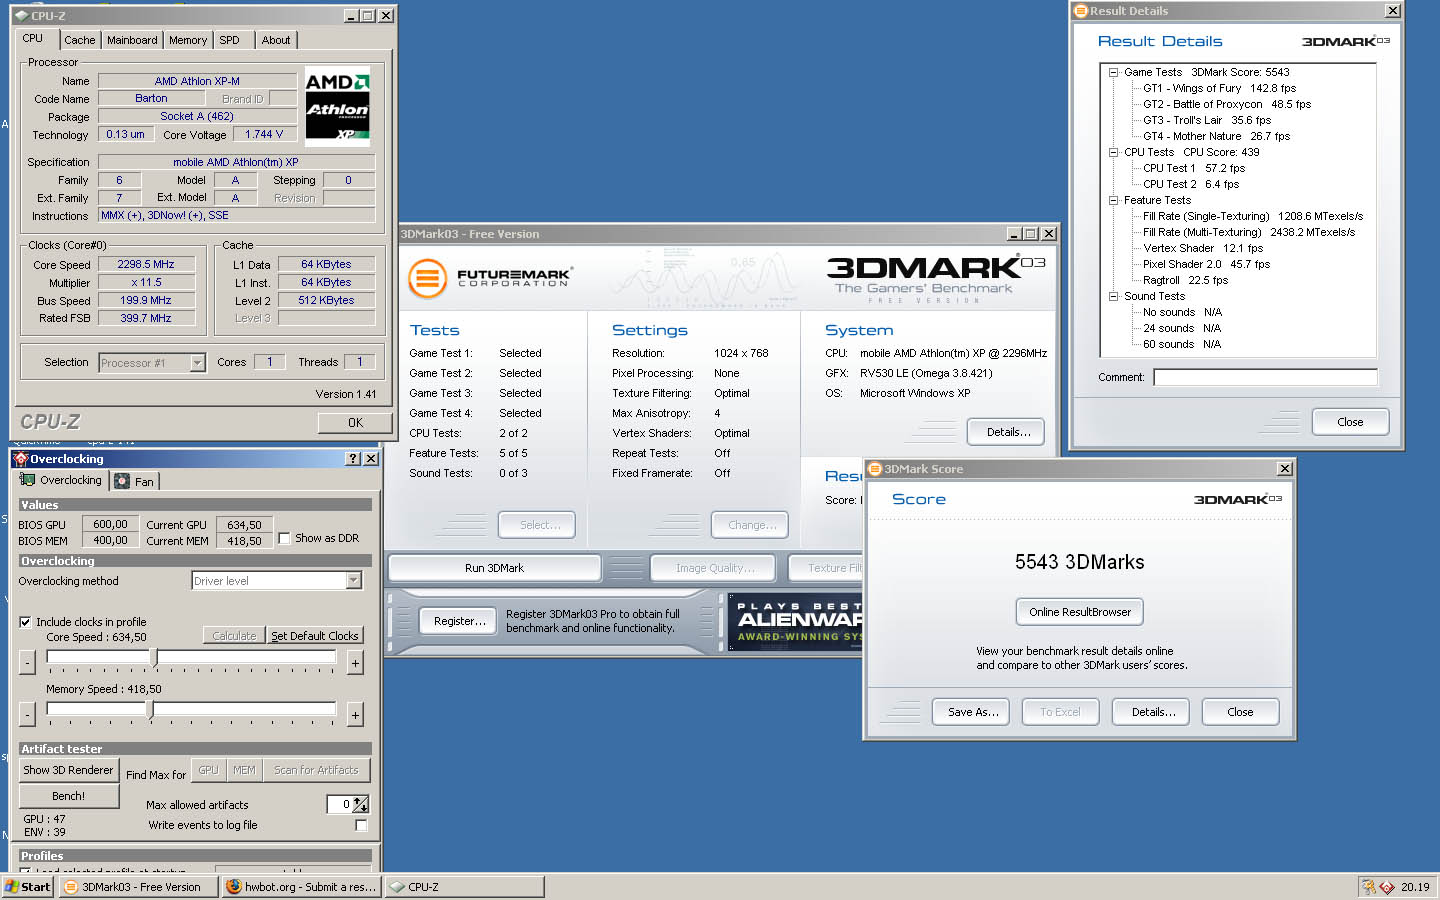Click Run 3DMark button
1440x900 pixels.
coord(494,568)
